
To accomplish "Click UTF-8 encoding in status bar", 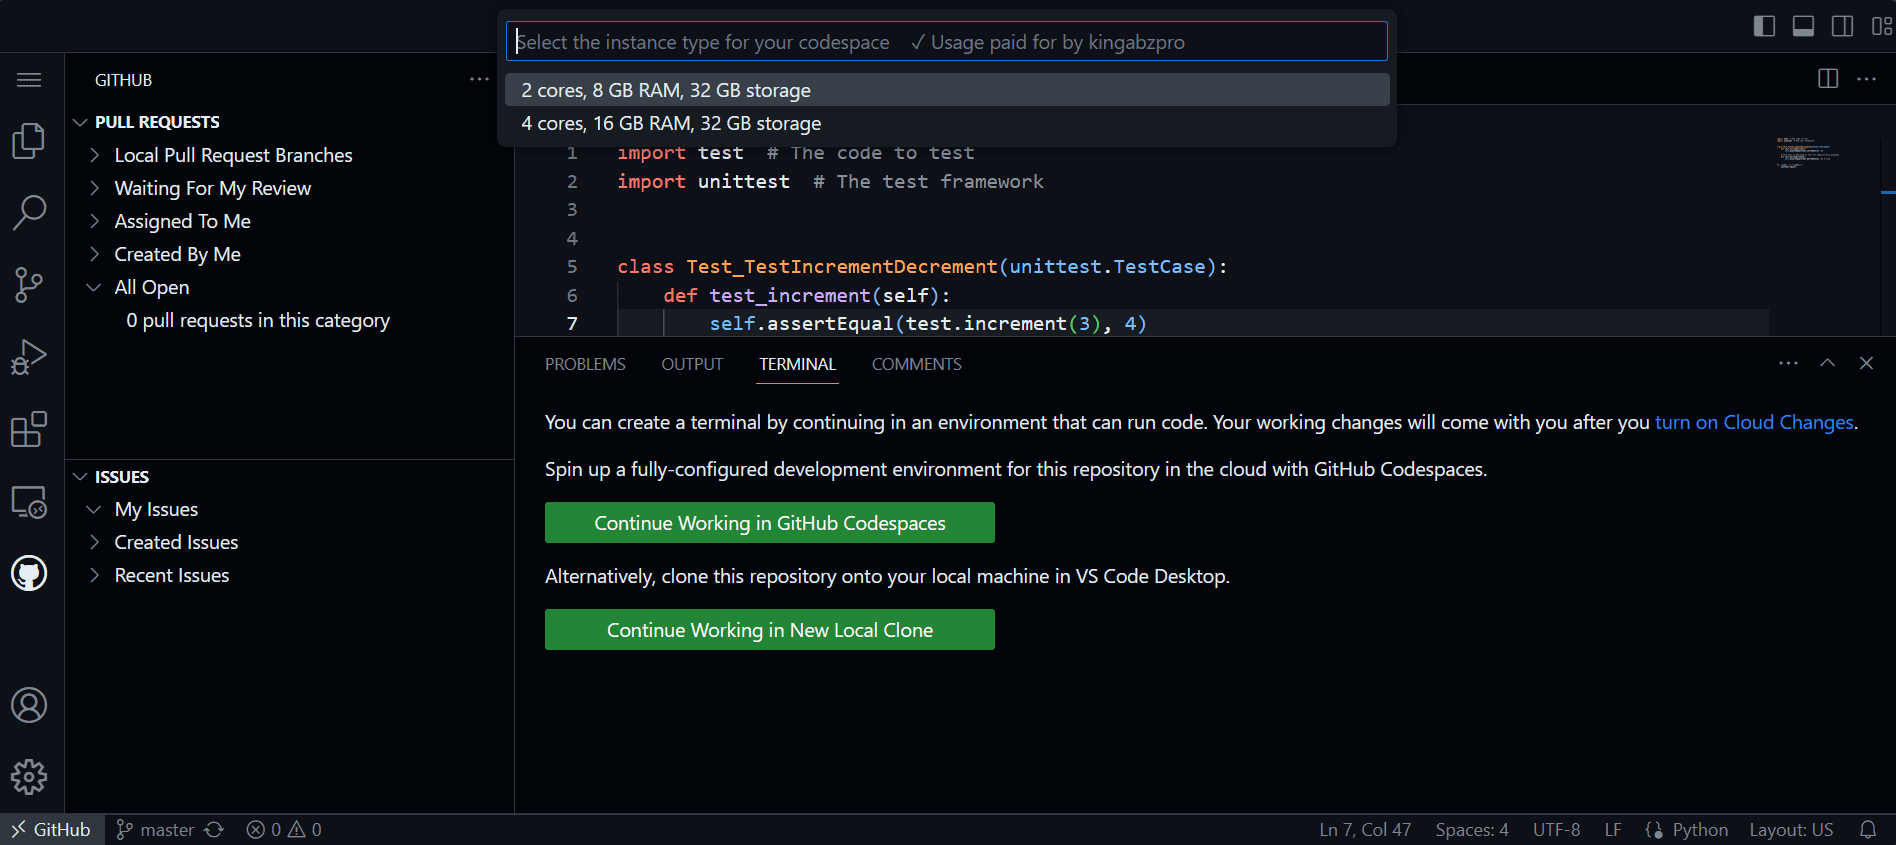I will point(1557,829).
